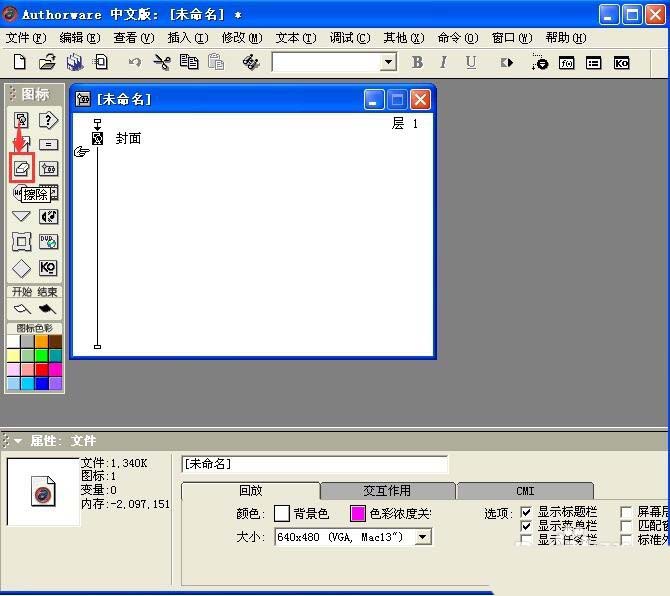Click the [未命名] file title input field
Viewport: 670px width, 596px height.
click(x=315, y=464)
